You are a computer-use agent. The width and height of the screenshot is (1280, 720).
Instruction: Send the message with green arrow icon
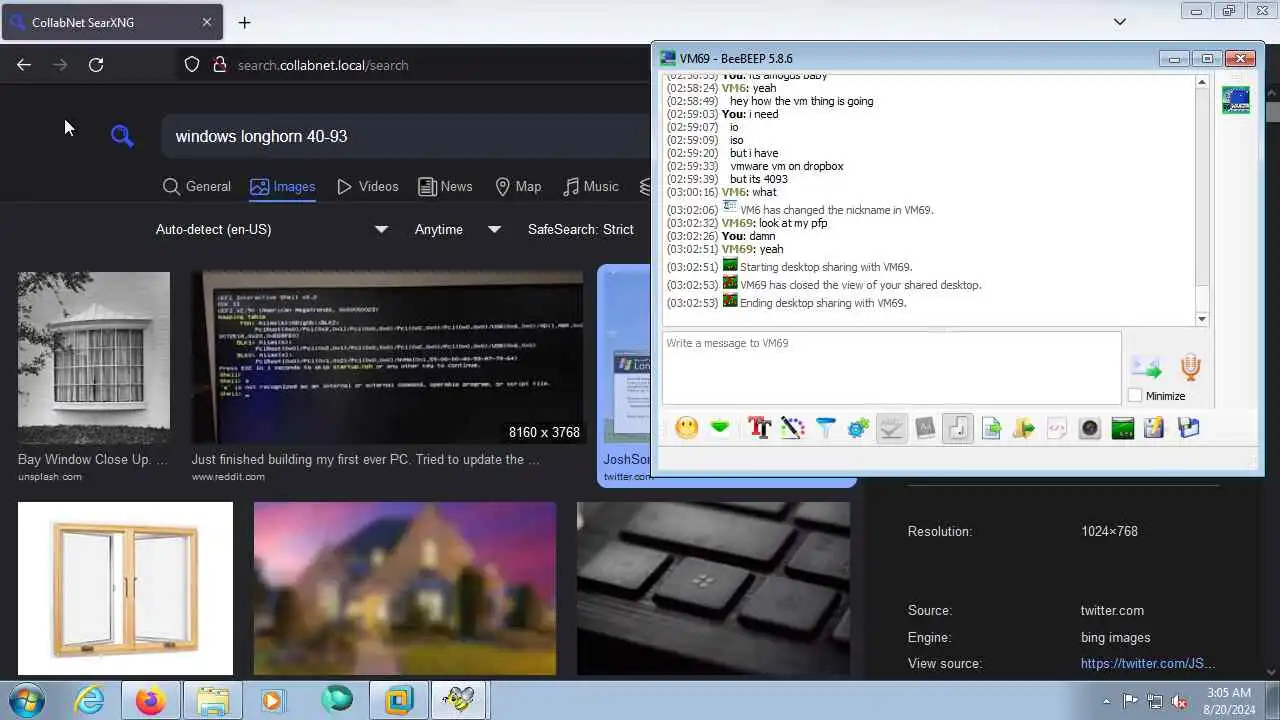coord(1146,368)
